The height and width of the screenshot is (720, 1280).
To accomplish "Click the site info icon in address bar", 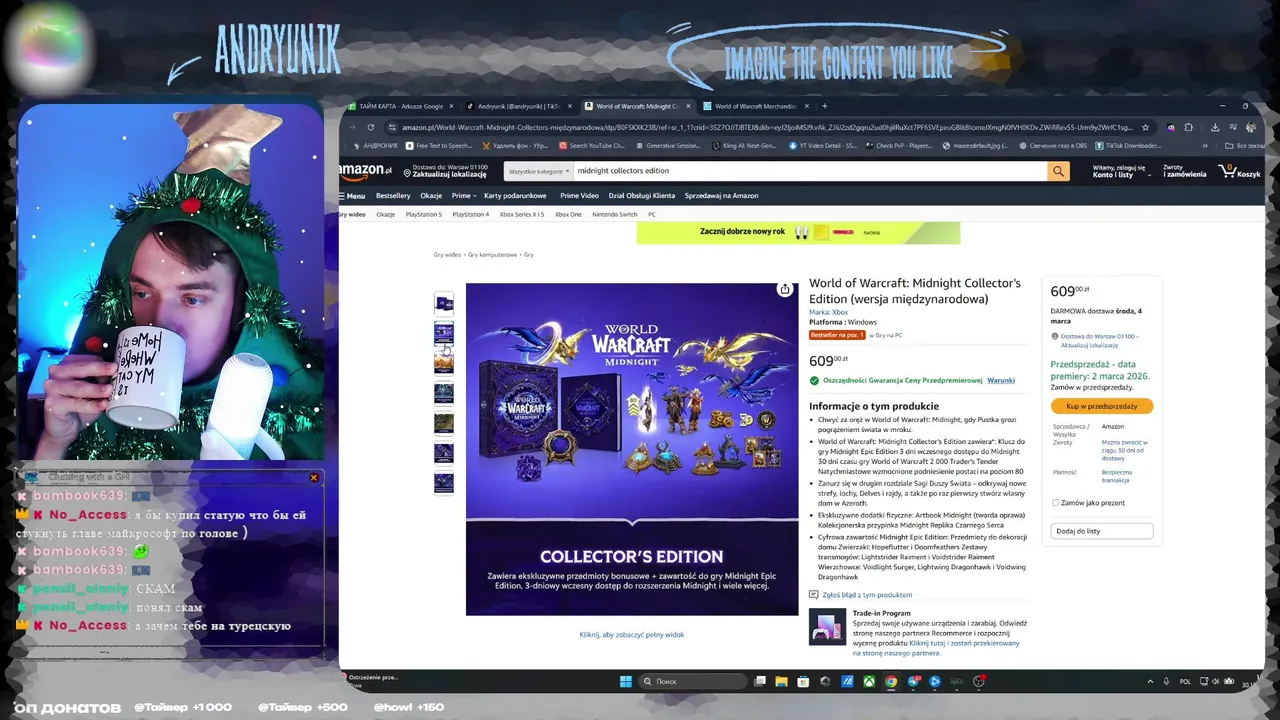I will click(x=392, y=127).
